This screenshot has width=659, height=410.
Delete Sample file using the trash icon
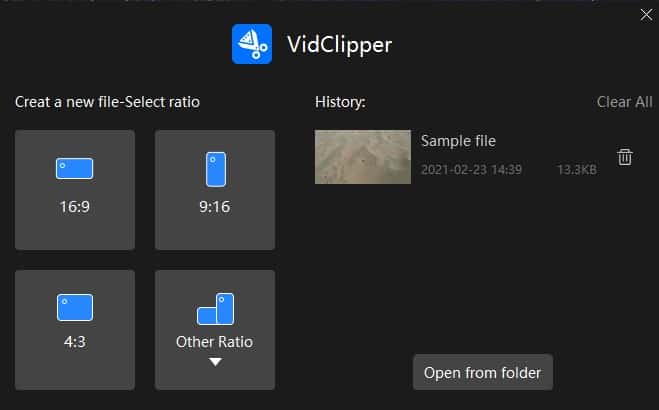[x=625, y=157]
